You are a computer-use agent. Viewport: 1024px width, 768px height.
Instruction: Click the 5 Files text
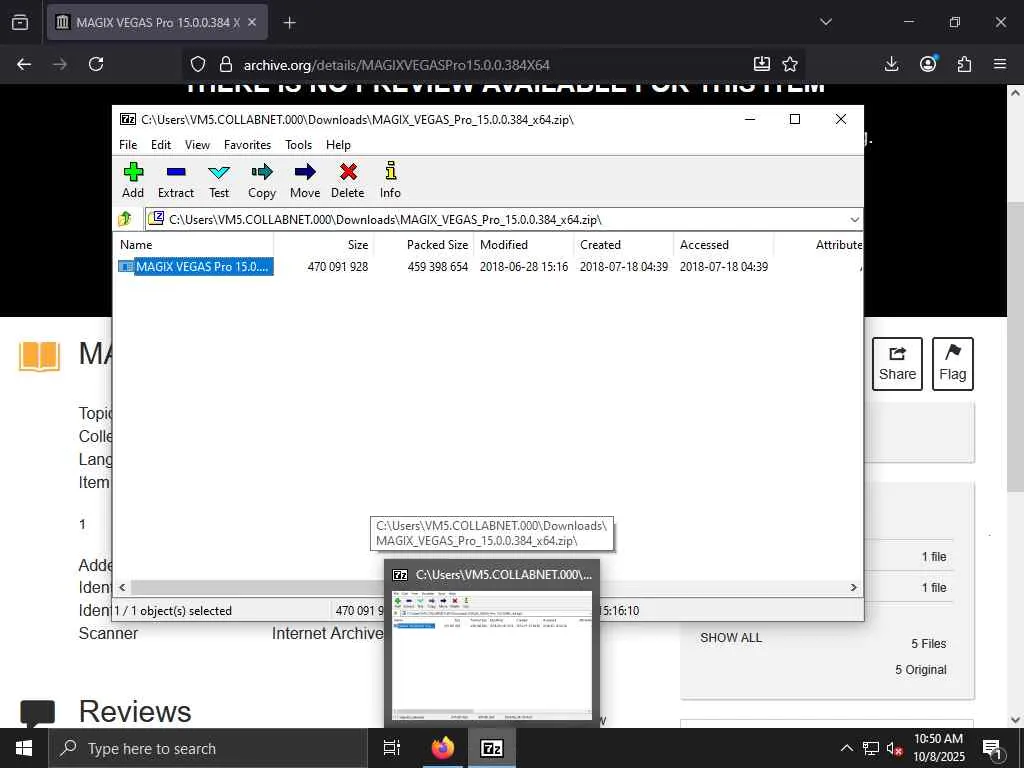[x=929, y=643]
